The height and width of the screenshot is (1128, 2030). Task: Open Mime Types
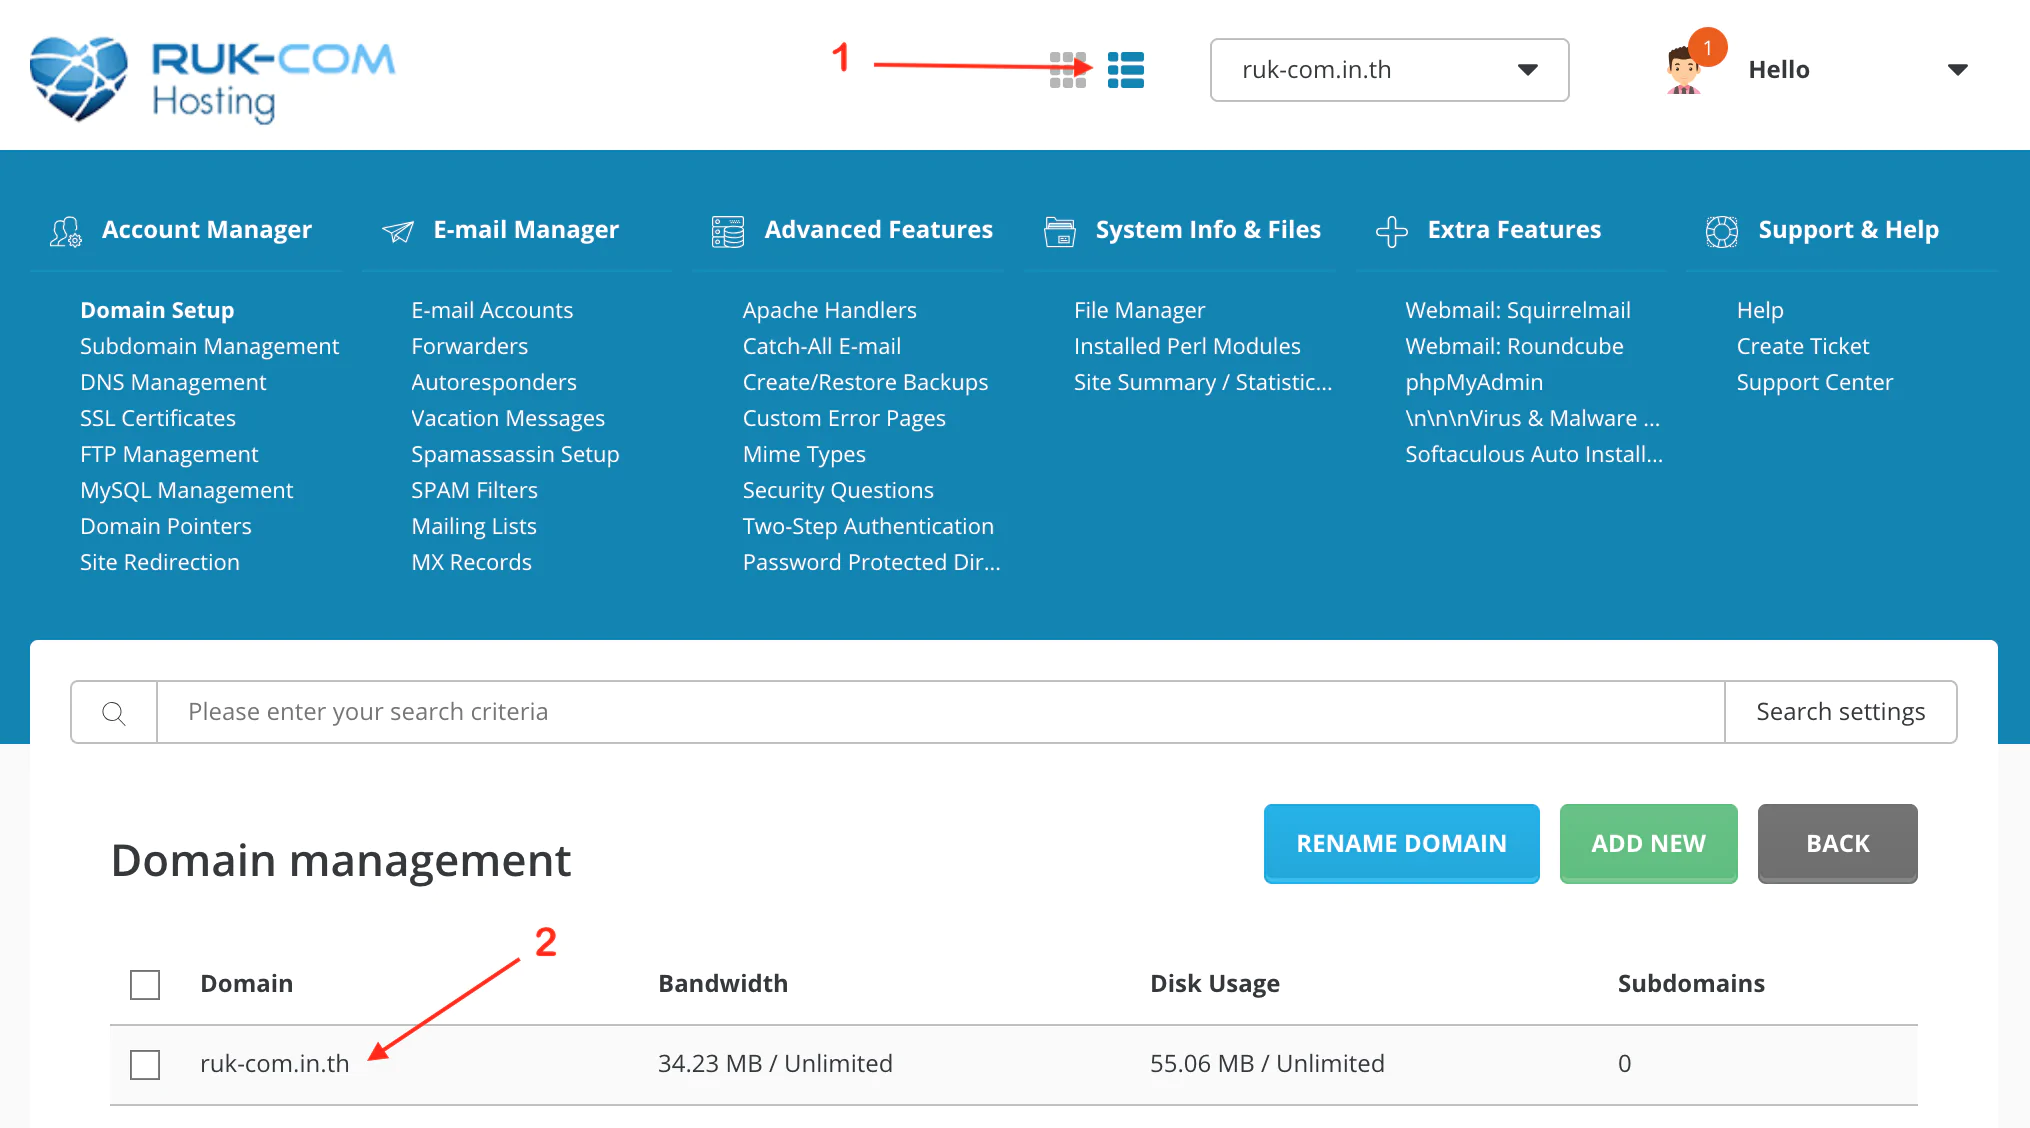point(804,454)
